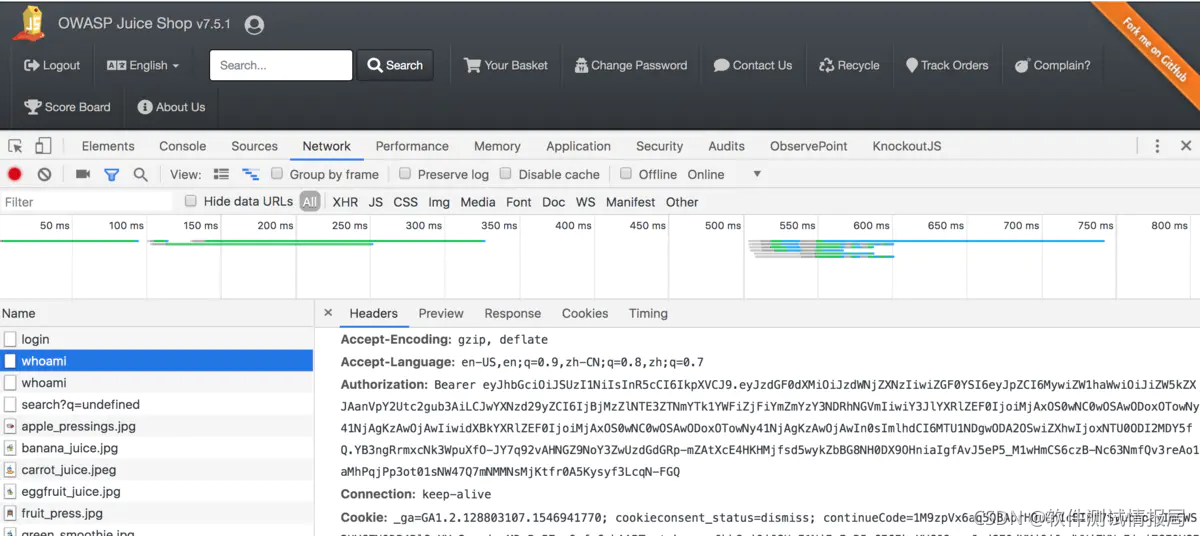Click the Logout link

(52, 65)
